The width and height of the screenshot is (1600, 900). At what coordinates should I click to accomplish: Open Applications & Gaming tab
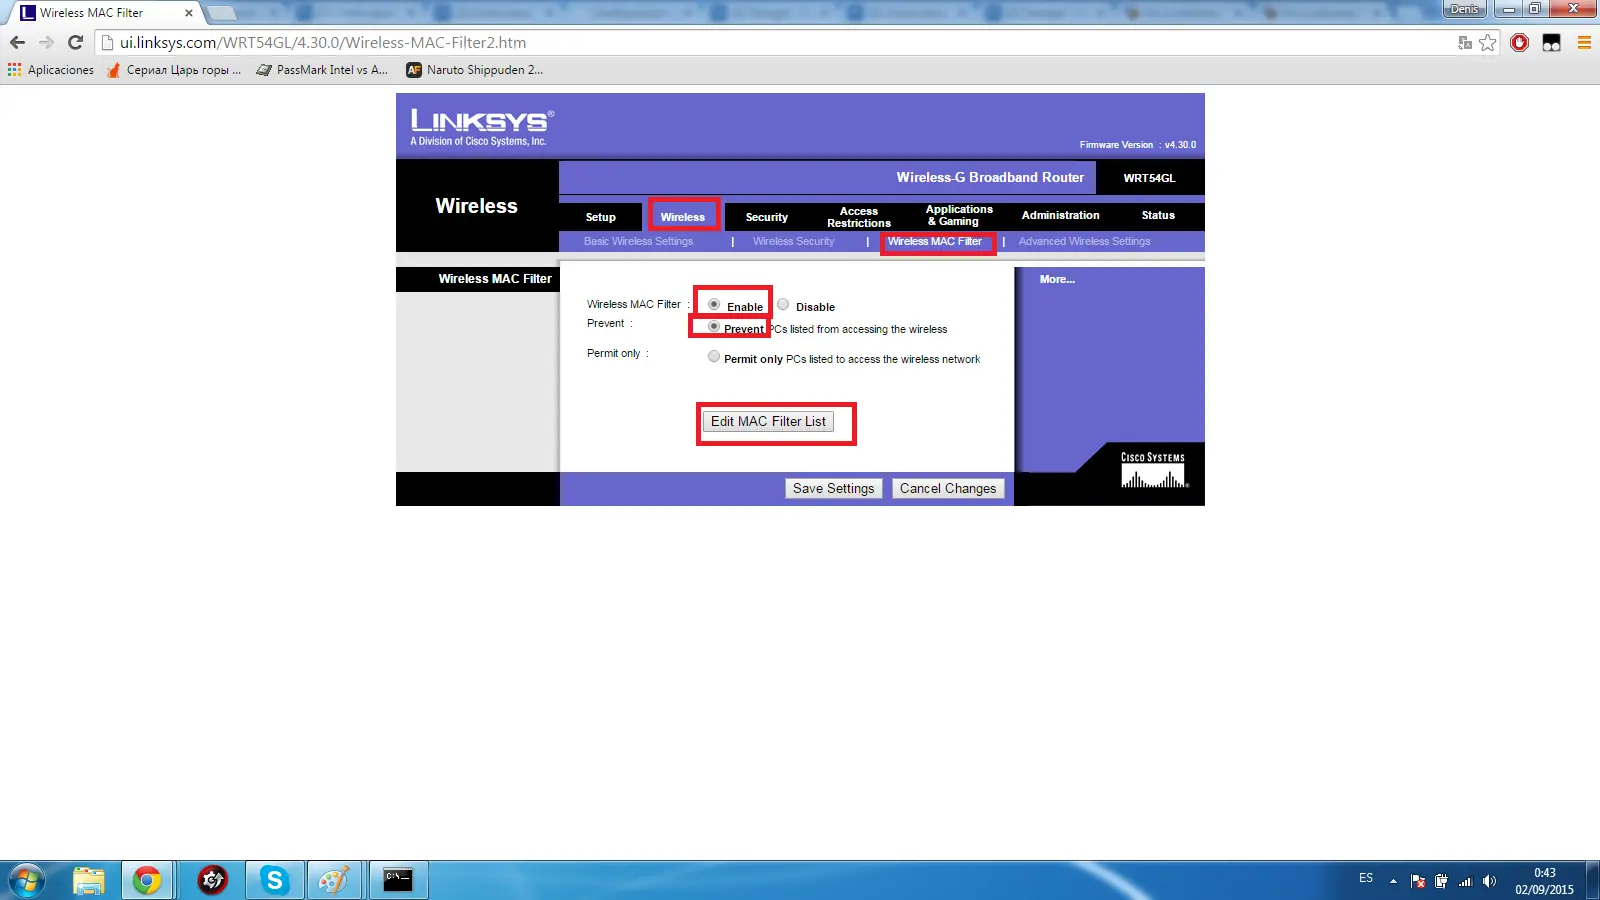tap(959, 216)
